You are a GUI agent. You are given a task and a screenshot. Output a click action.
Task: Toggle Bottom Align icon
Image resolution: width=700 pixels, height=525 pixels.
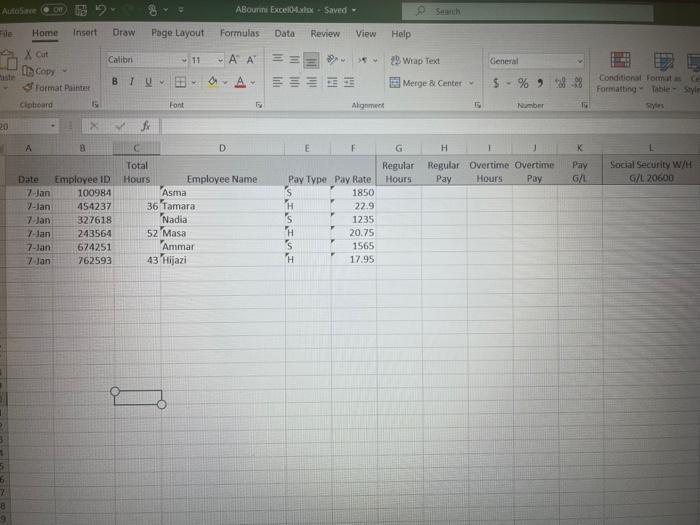pyautogui.click(x=311, y=60)
